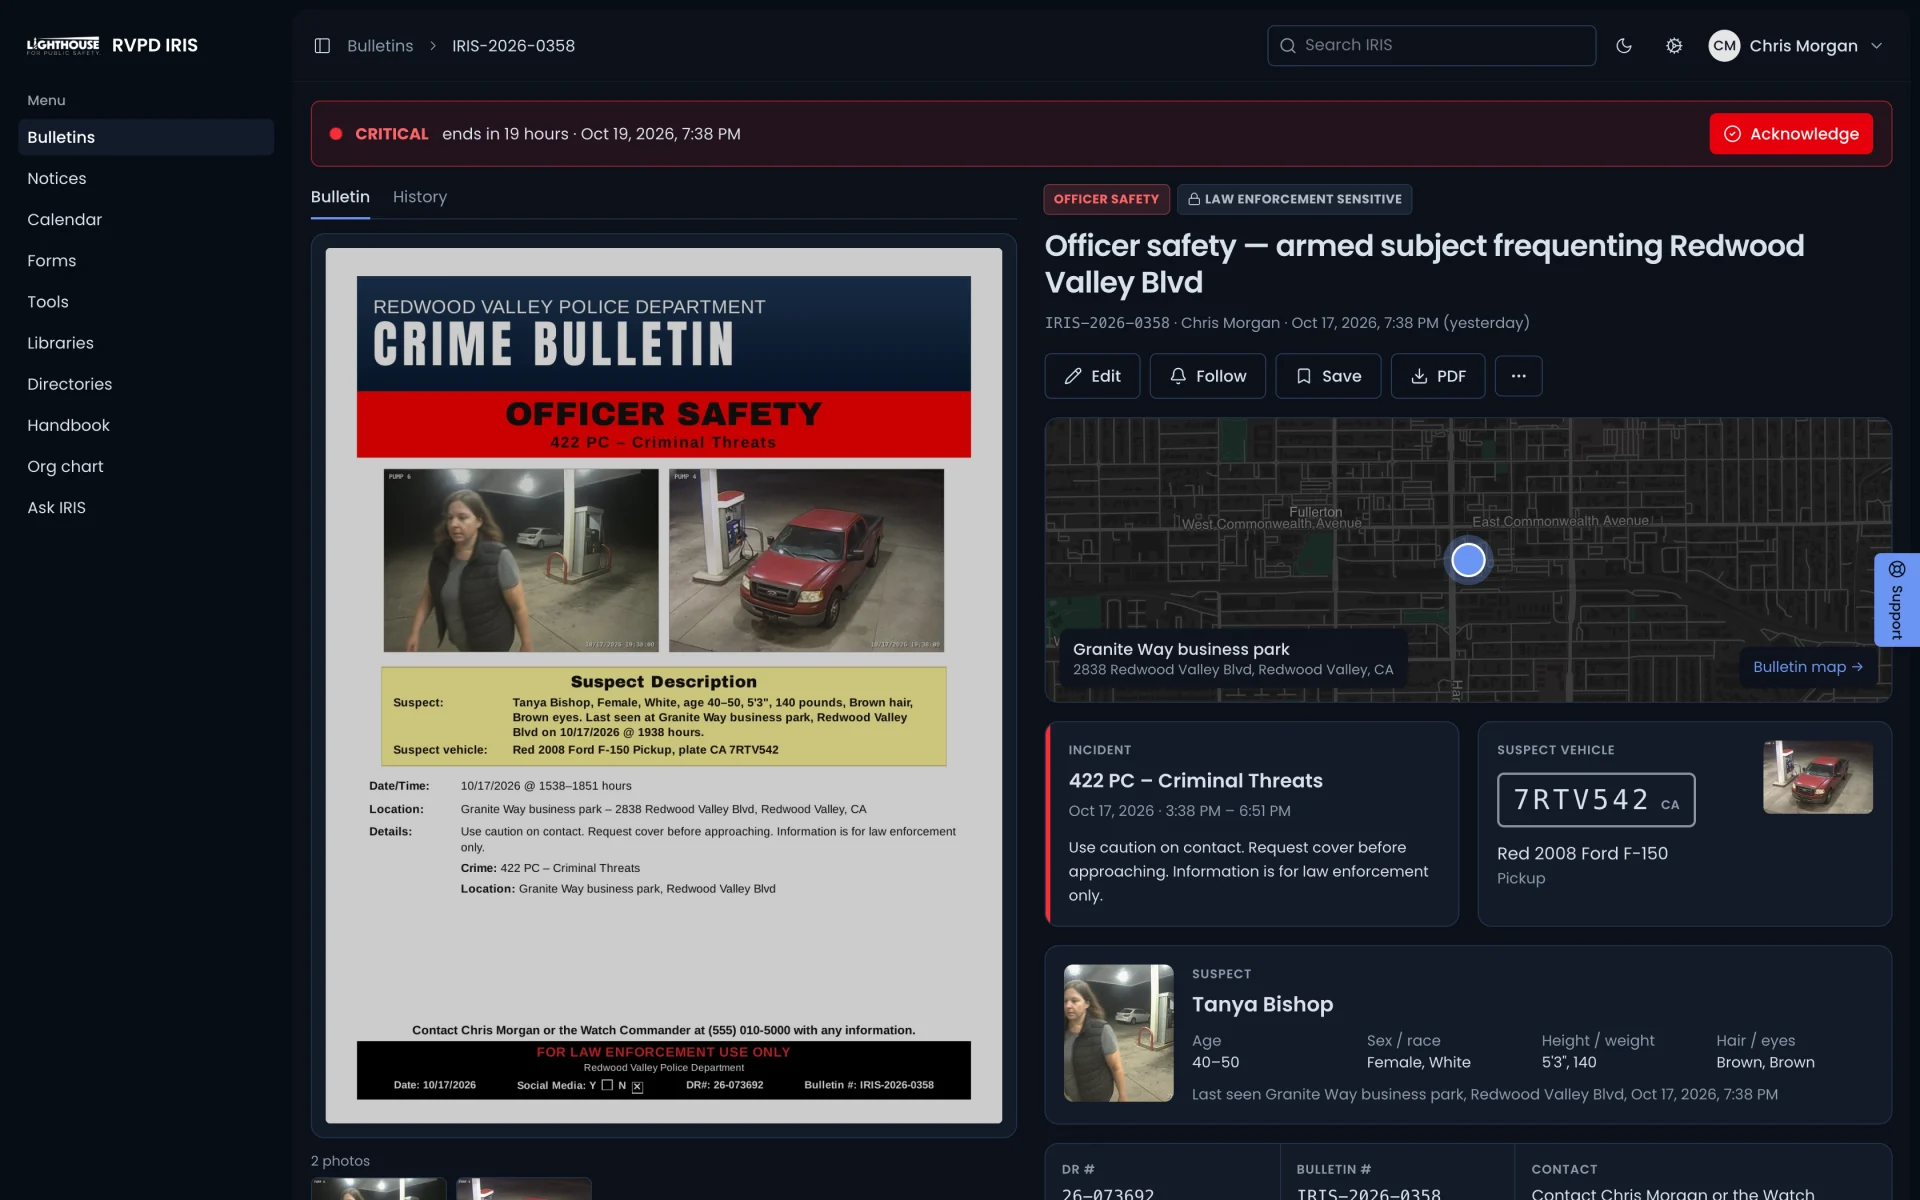
Task: Open Directories in sidebar menu
Action: tap(146, 384)
